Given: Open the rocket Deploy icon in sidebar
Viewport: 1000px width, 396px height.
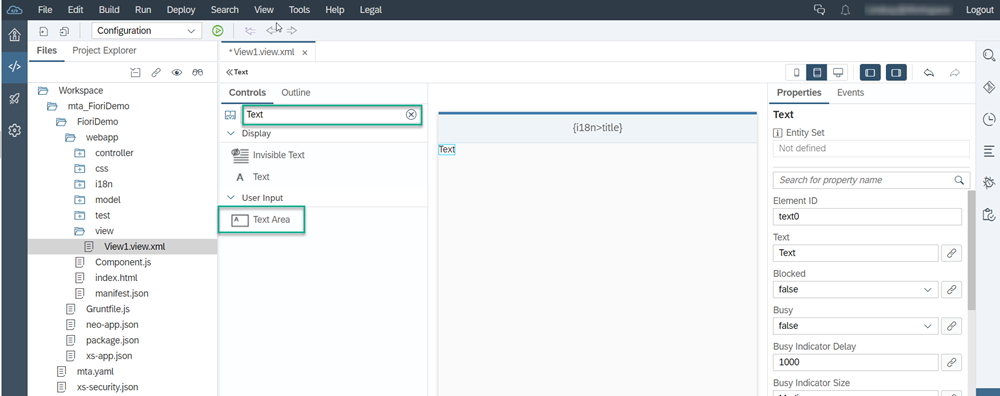Looking at the screenshot, I should coord(14,98).
